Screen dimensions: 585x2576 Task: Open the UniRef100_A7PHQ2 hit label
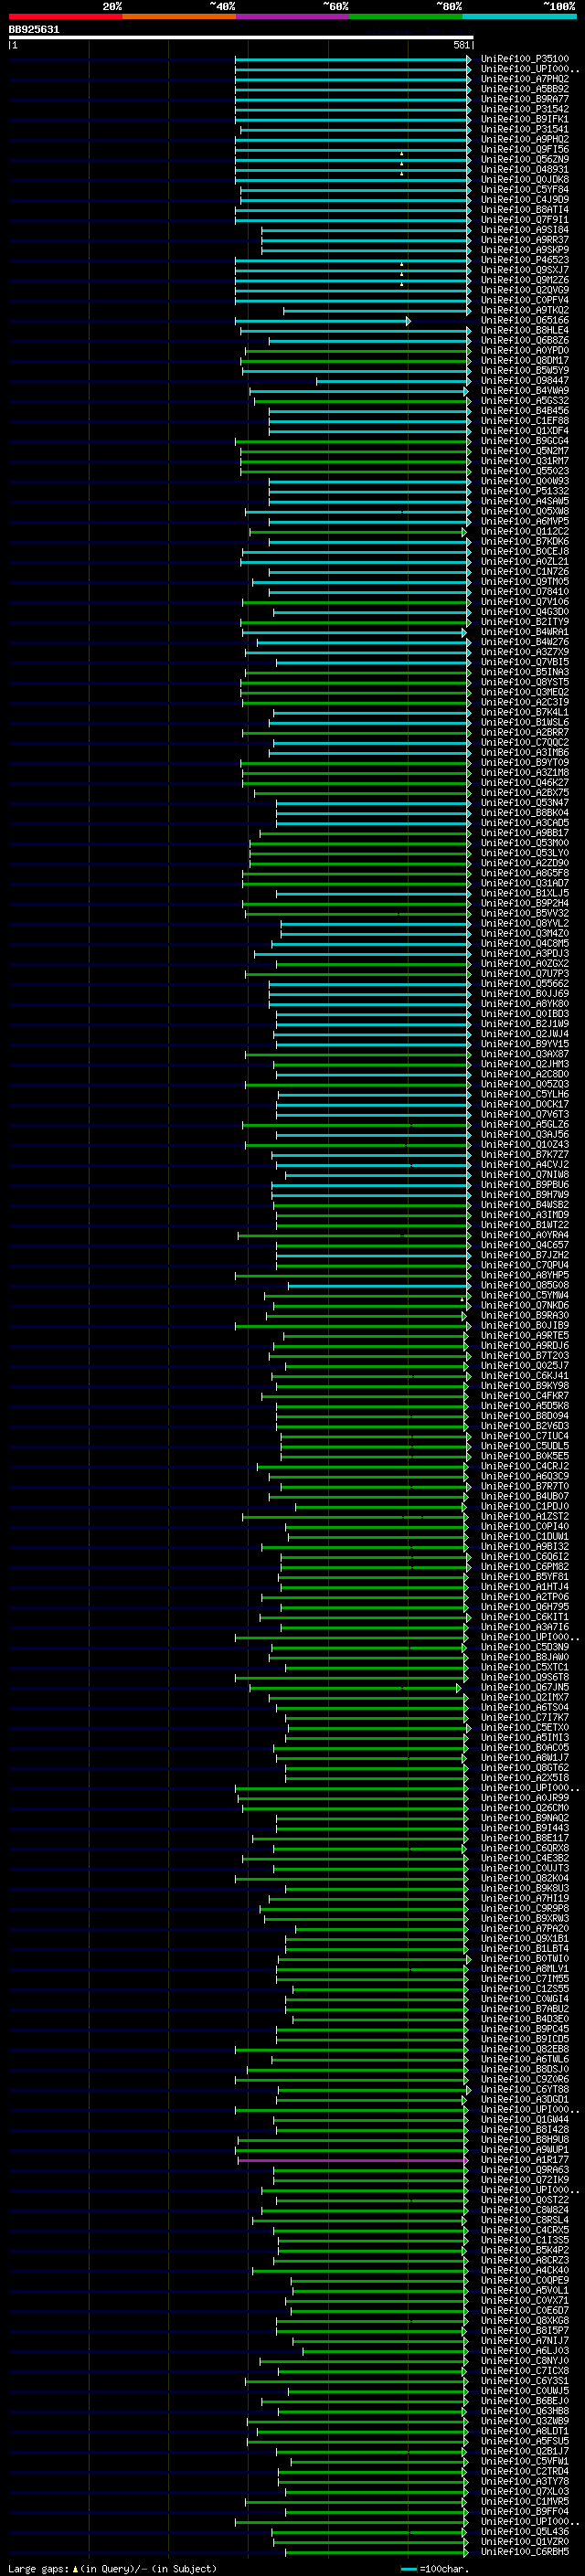point(524,79)
